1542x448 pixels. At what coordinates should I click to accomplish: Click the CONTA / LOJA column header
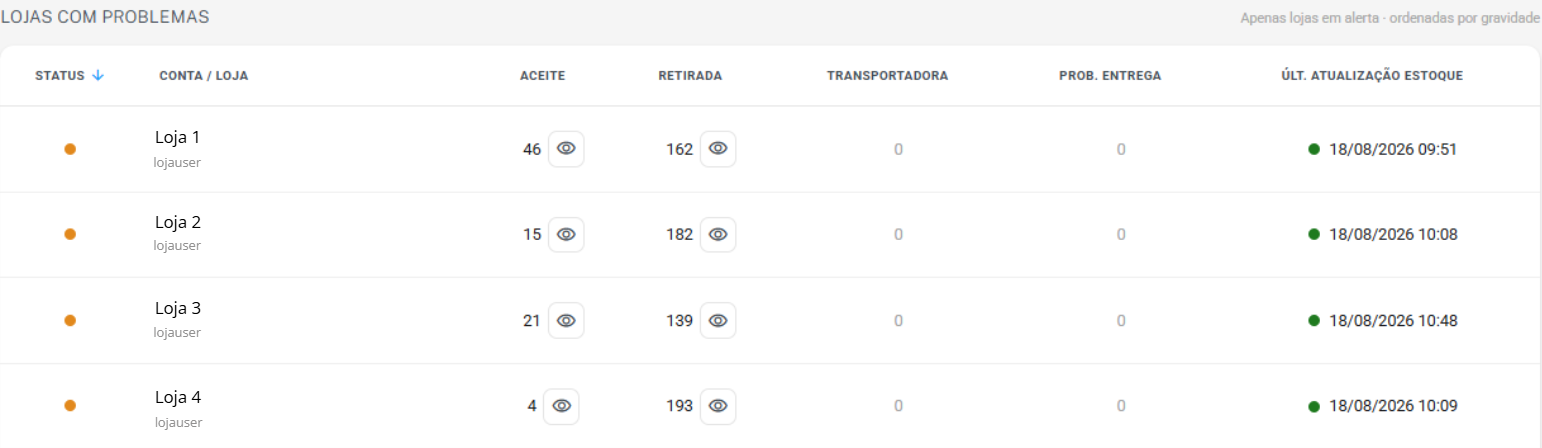pyautogui.click(x=204, y=76)
